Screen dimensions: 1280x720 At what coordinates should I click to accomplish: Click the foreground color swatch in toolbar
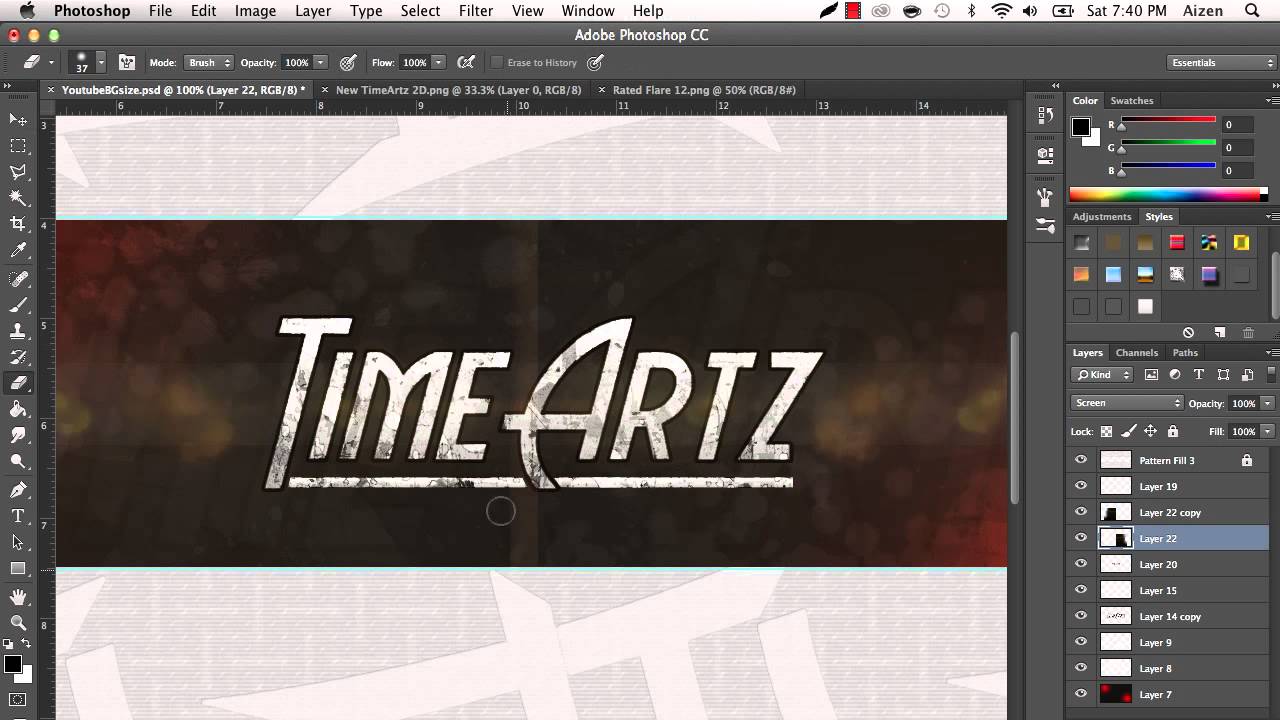12,665
